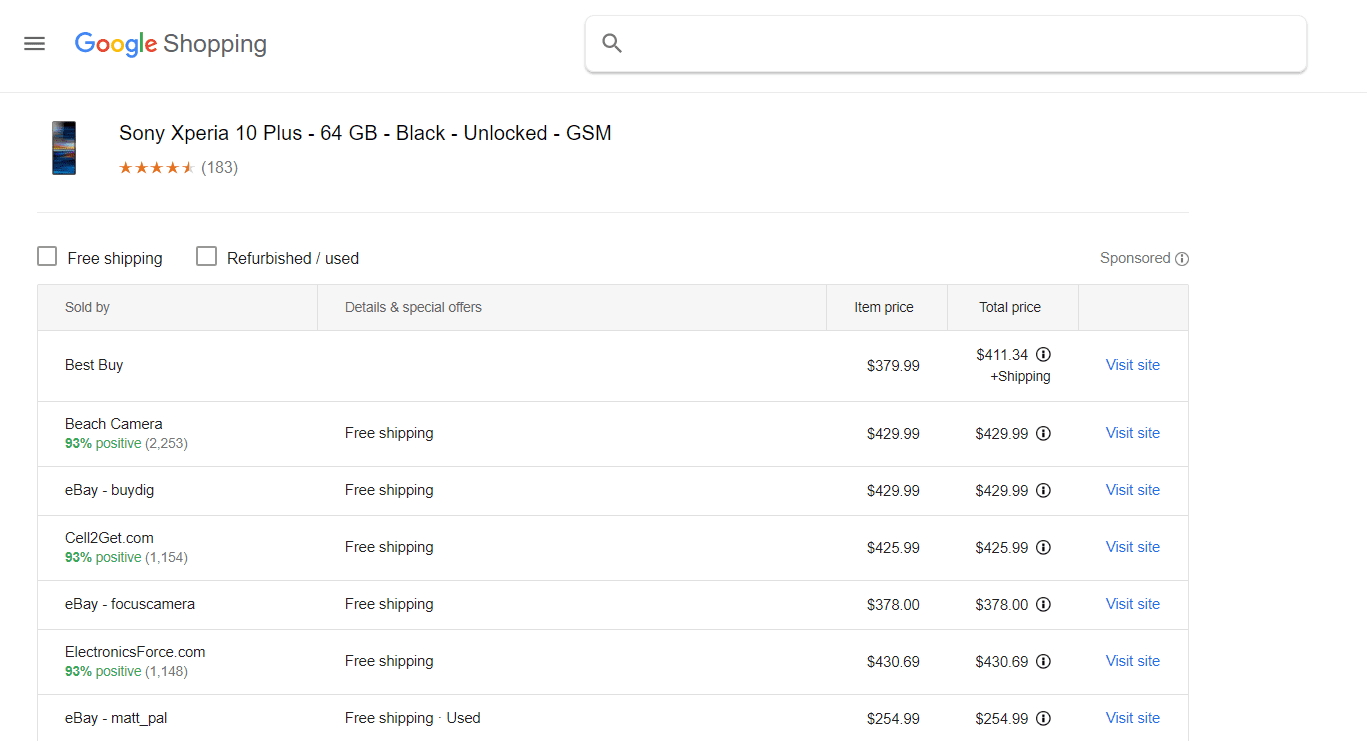Visit site for Cell2Get.com
The image size is (1367, 741).
(1133, 547)
